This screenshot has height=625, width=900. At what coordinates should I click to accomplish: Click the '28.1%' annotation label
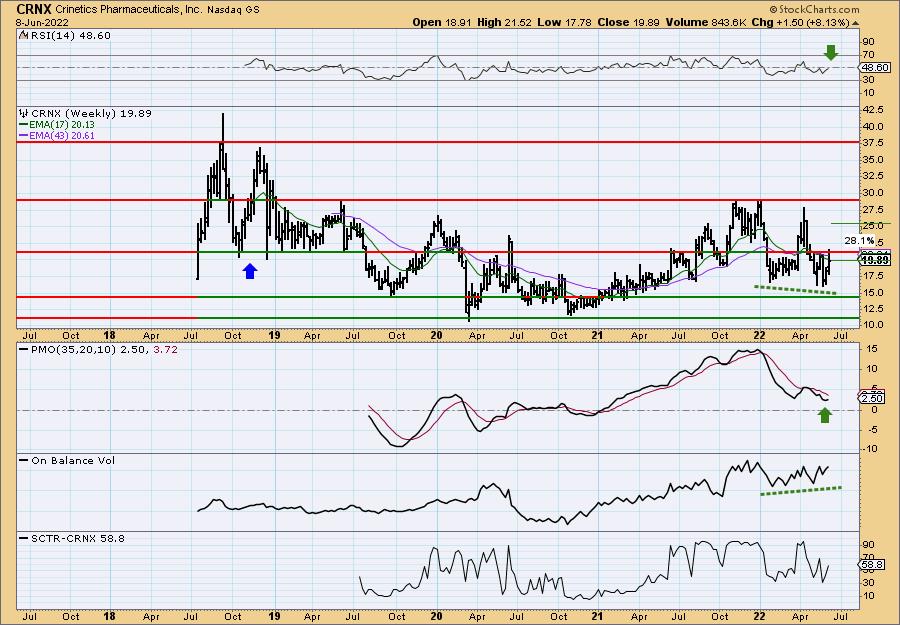click(x=859, y=240)
